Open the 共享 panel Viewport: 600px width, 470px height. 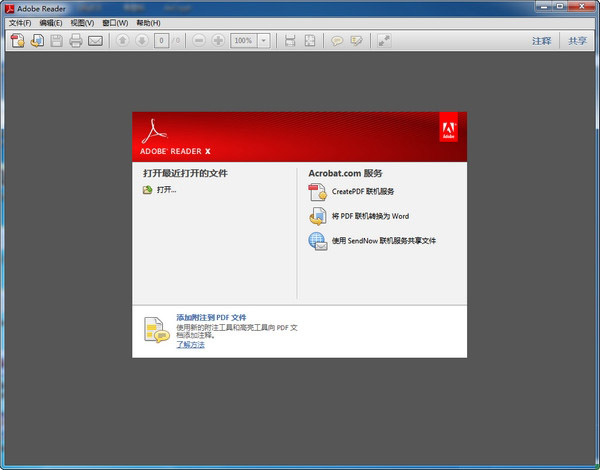(x=577, y=41)
